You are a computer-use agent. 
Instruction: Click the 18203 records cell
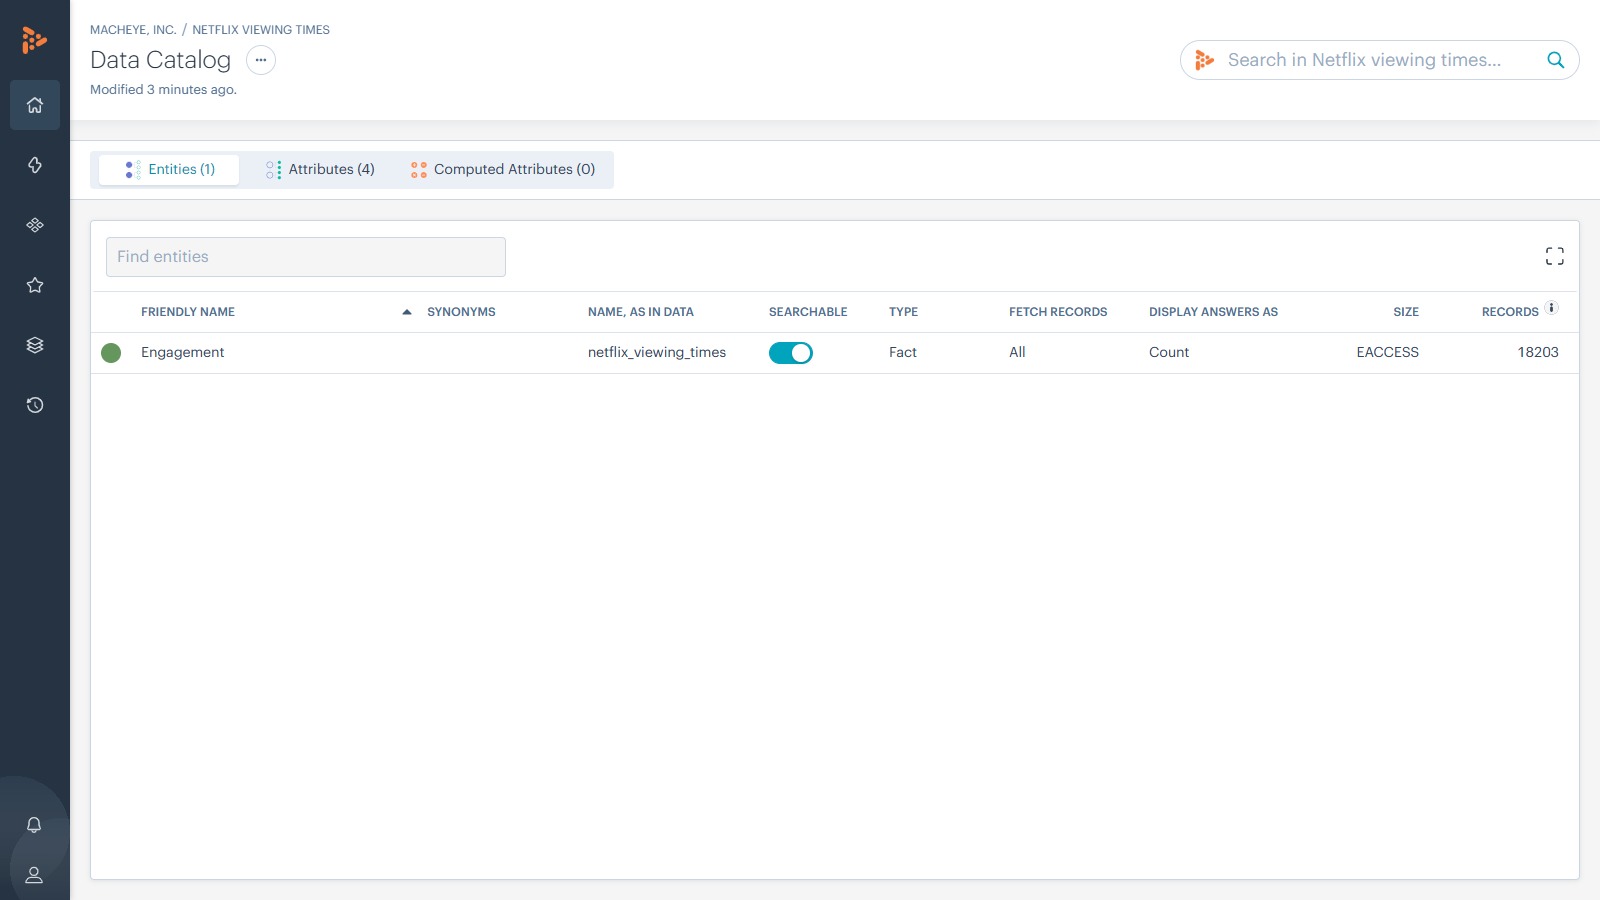tap(1538, 352)
